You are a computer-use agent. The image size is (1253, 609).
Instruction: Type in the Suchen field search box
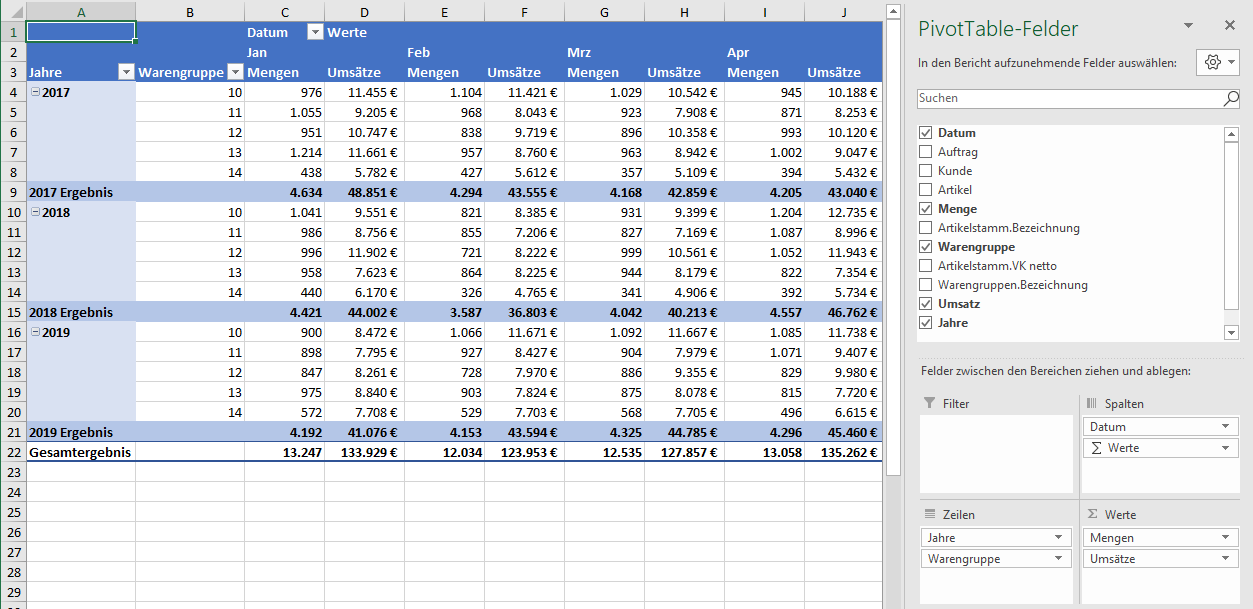coord(1065,98)
